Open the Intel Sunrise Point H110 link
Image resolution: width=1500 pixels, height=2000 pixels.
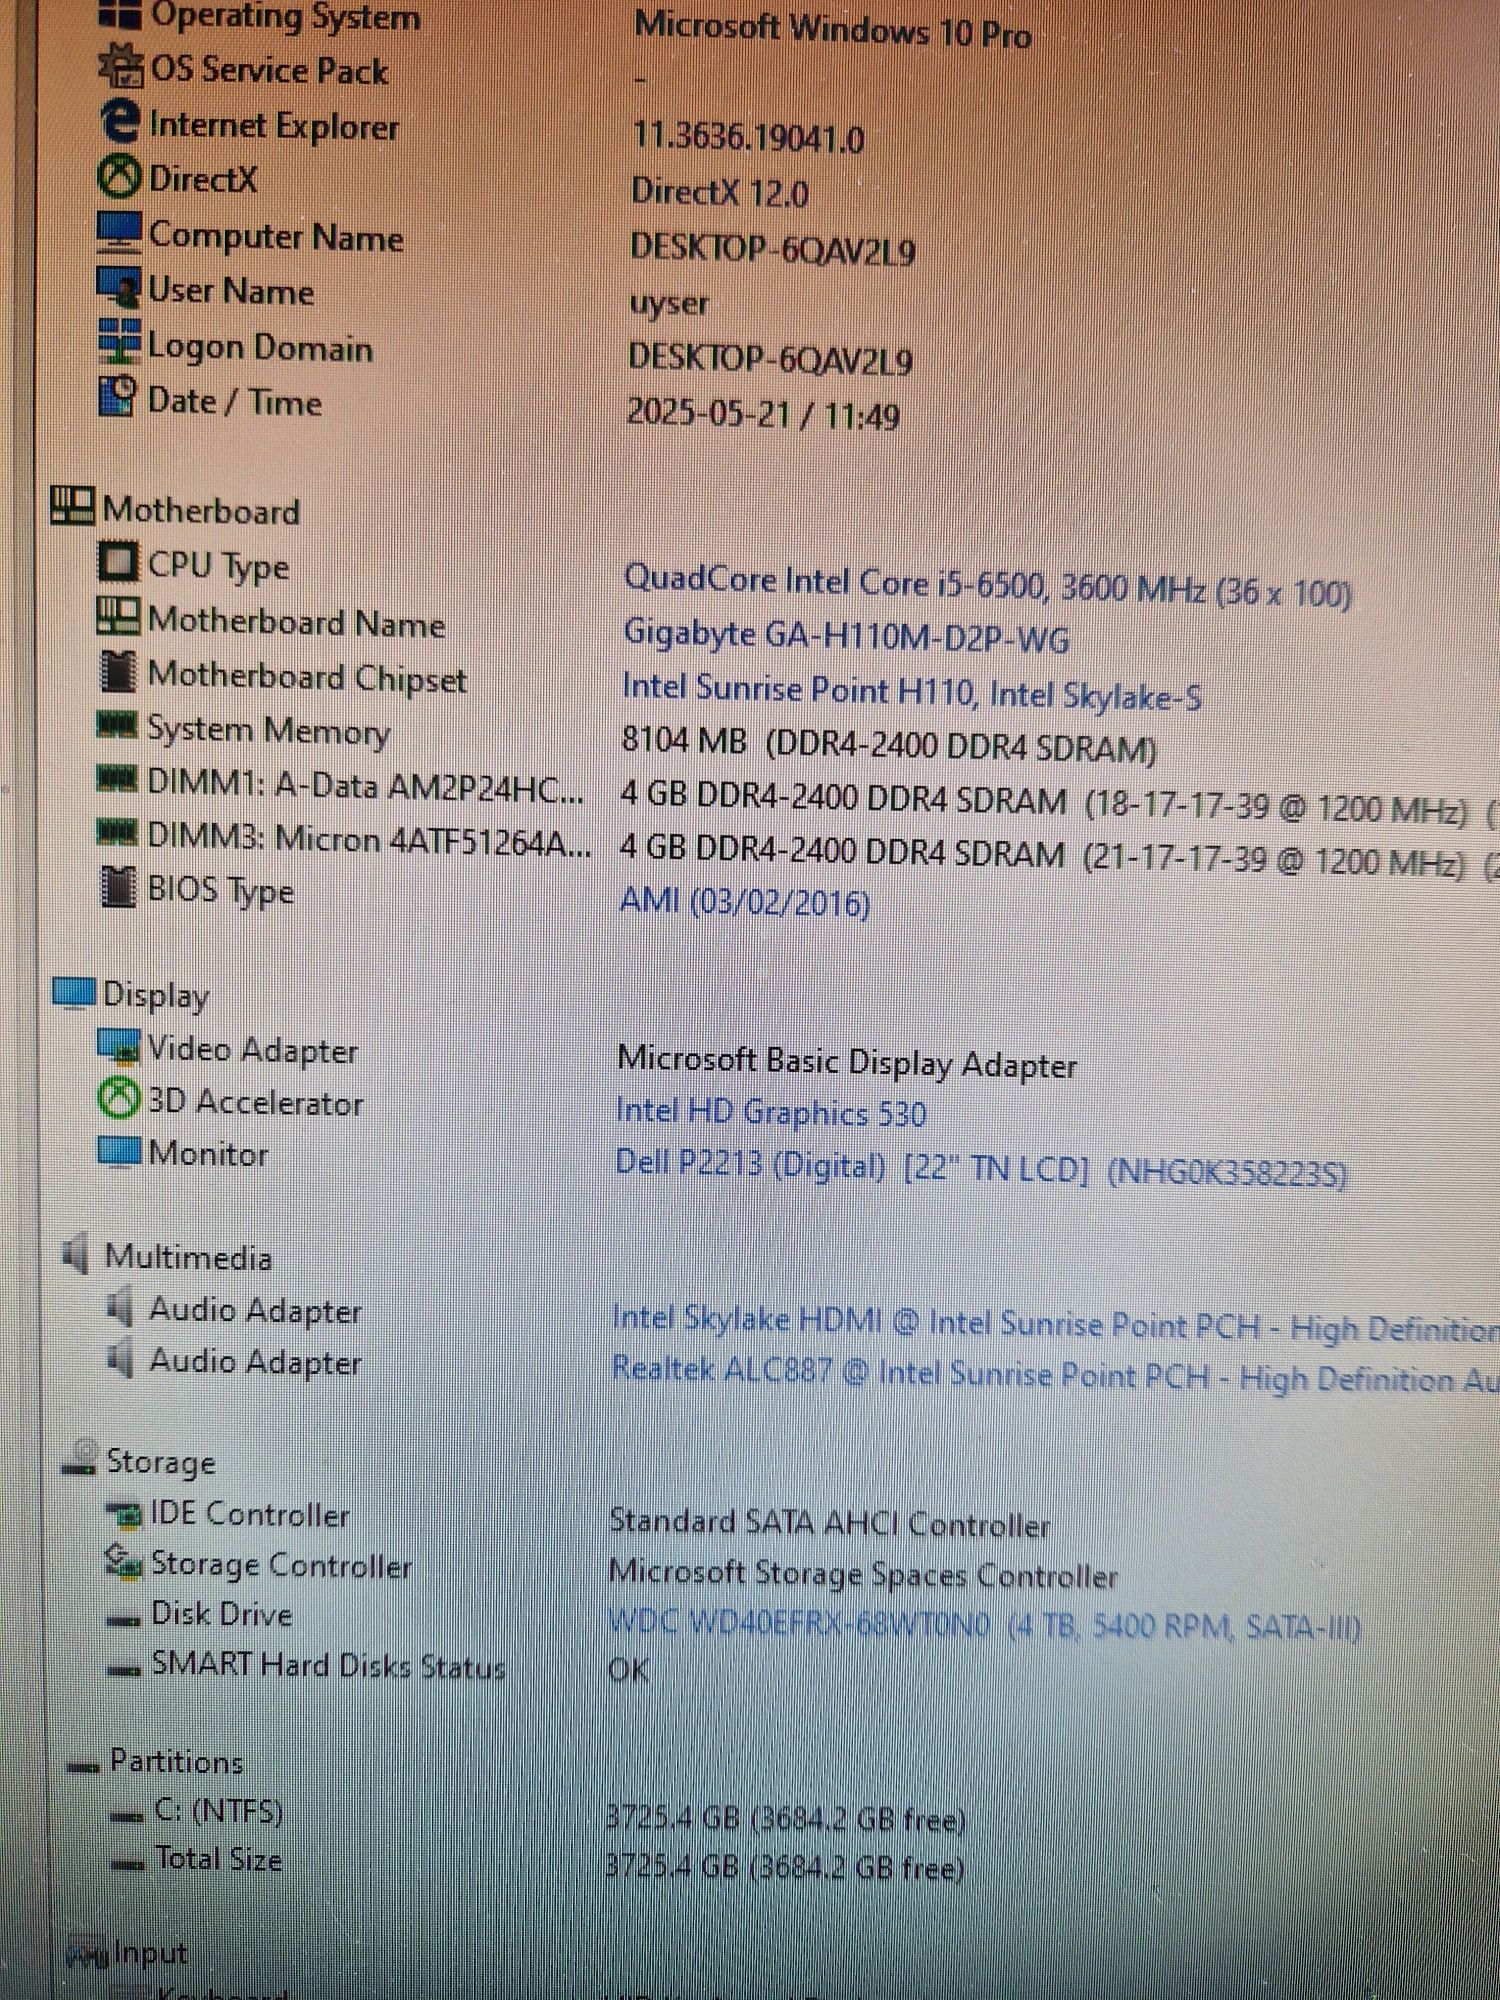[x=911, y=692]
